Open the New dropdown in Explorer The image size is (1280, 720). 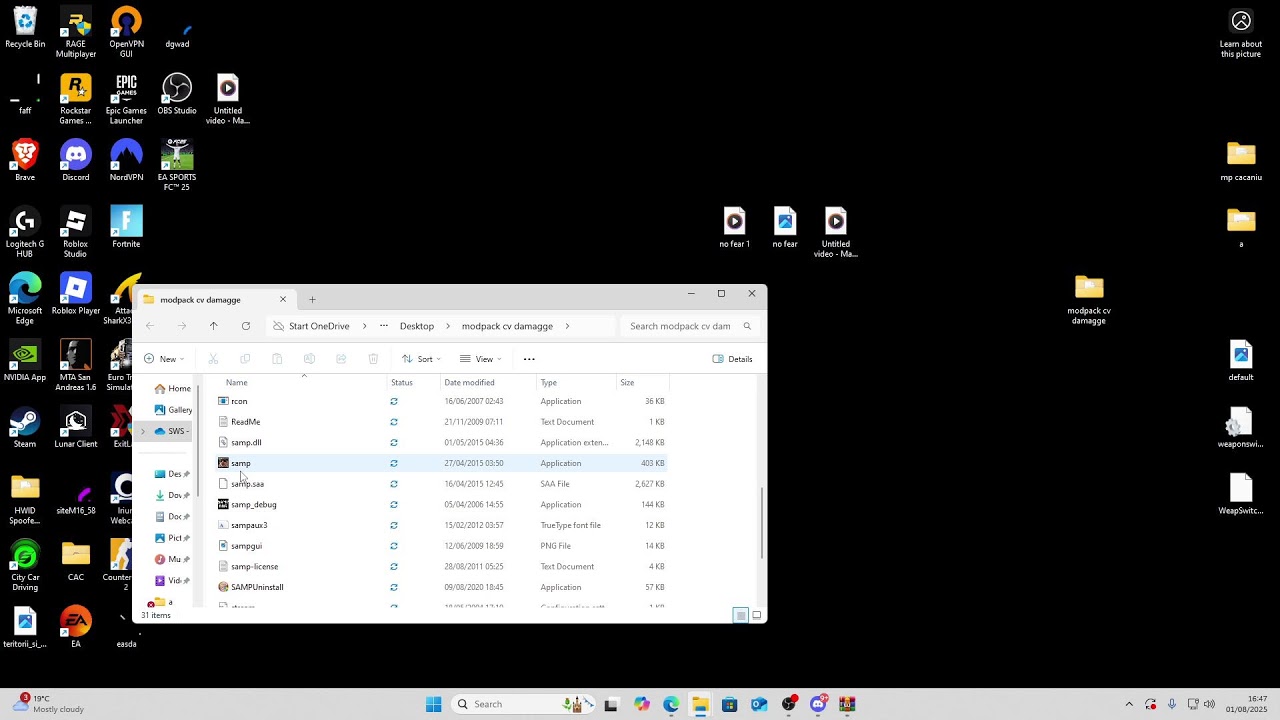pyautogui.click(x=164, y=359)
